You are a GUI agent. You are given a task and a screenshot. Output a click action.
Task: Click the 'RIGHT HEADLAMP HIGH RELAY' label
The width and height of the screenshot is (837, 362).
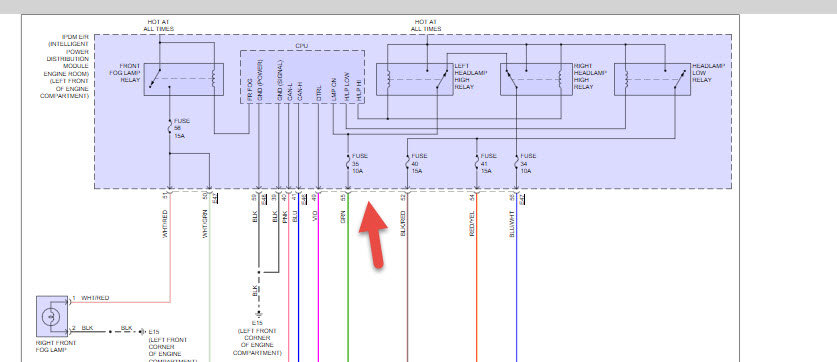[x=590, y=76]
